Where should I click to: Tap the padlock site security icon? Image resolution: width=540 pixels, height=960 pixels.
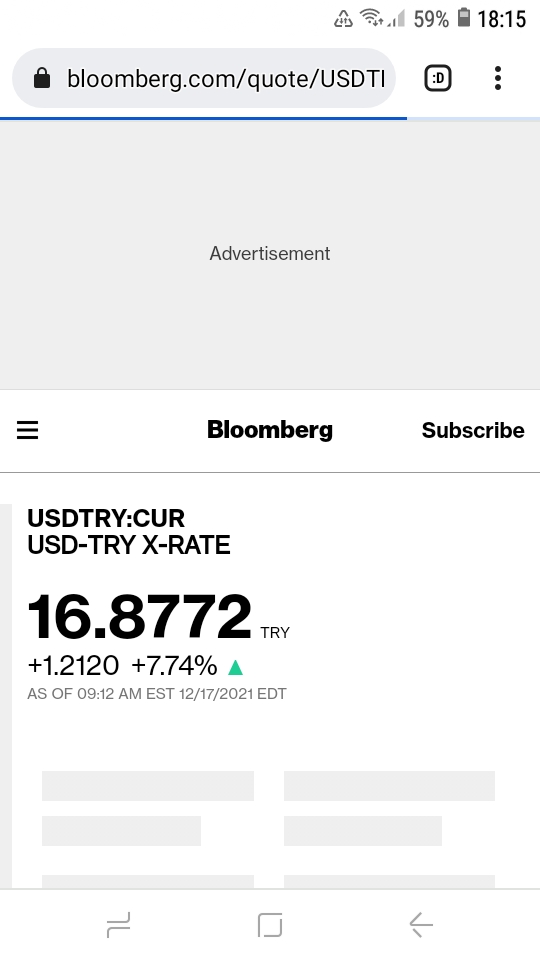pos(42,78)
